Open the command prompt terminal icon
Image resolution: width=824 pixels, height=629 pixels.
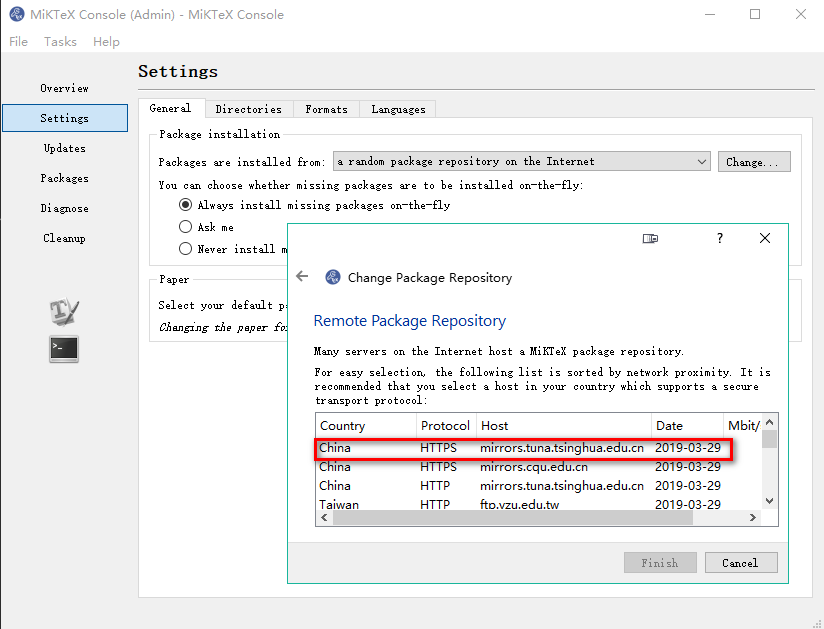pyautogui.click(x=64, y=349)
